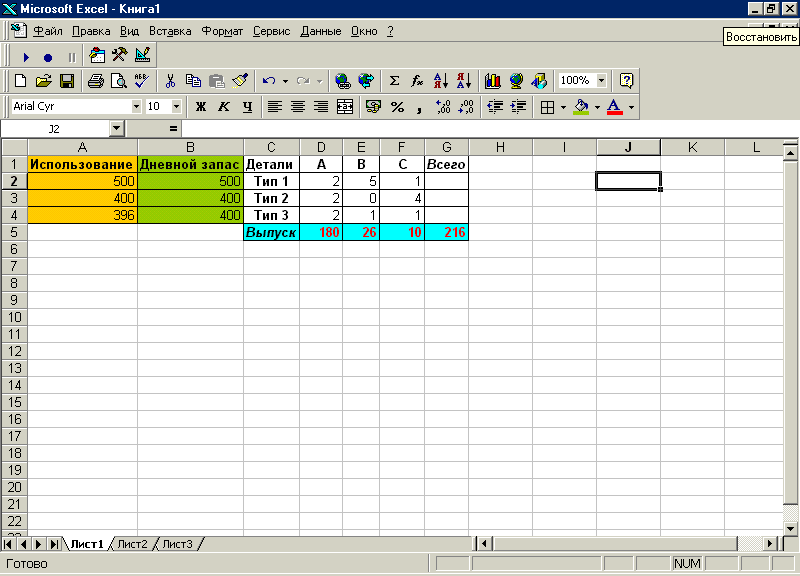
Task: Open the Формат menu
Action: tap(222, 31)
